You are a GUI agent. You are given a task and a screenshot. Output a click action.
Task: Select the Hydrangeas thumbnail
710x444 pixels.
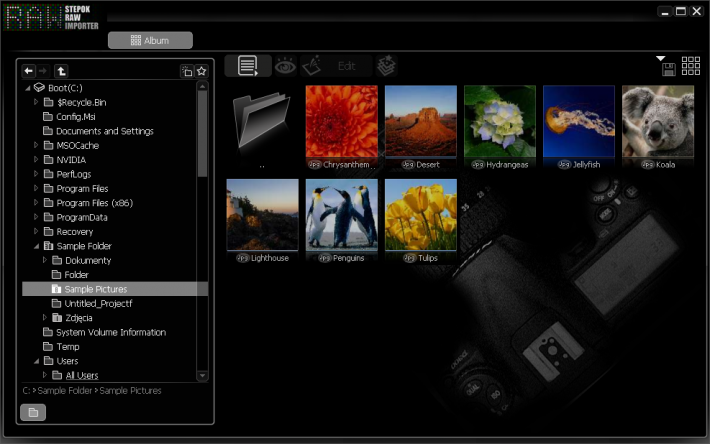pos(500,121)
